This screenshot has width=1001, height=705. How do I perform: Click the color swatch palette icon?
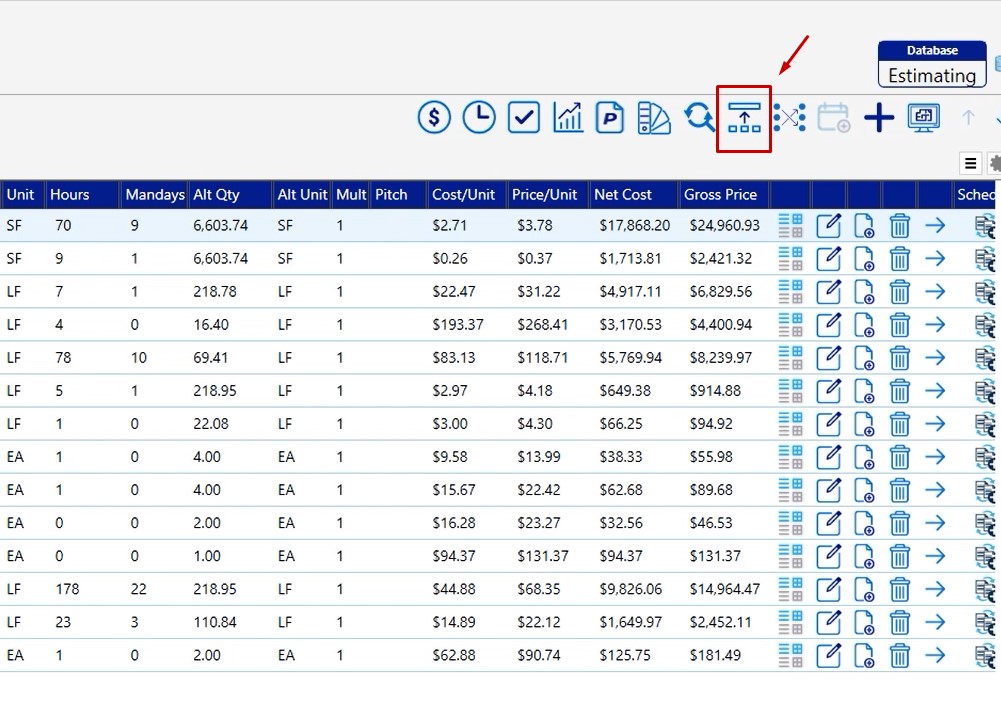coord(654,118)
